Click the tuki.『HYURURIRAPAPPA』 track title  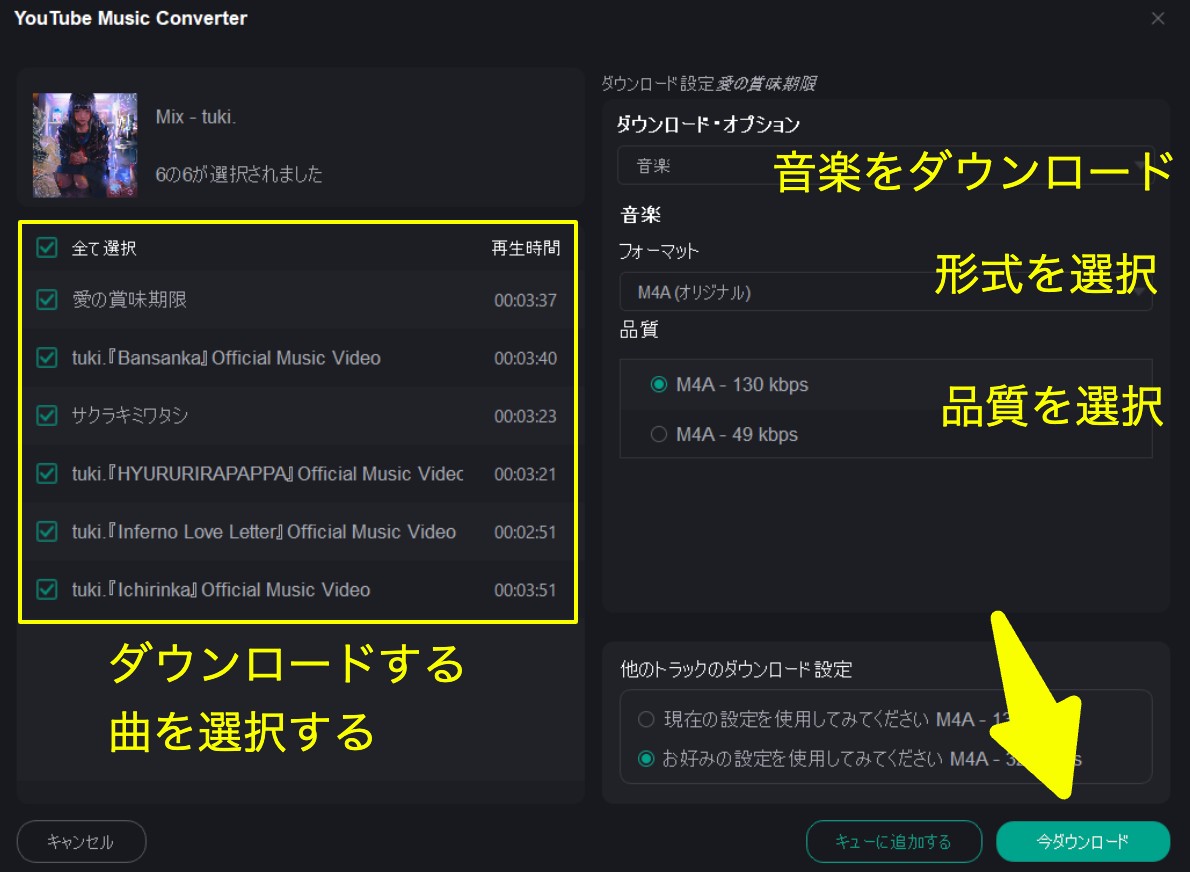[267, 474]
